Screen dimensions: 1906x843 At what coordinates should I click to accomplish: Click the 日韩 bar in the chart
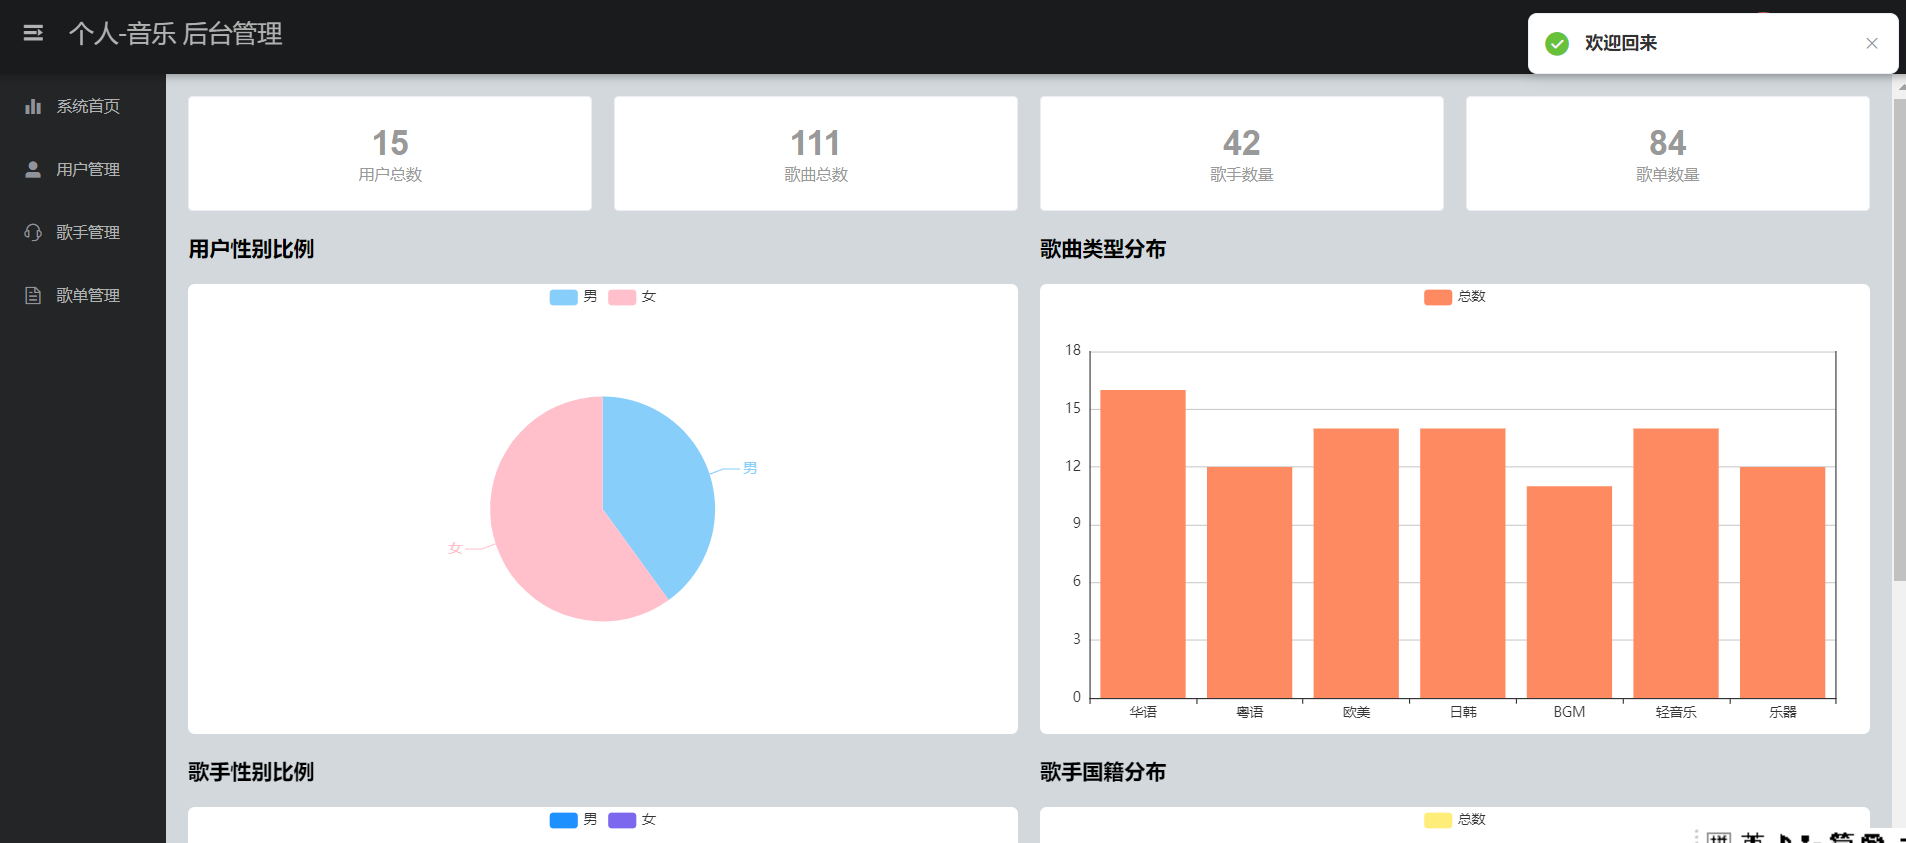tap(1463, 563)
